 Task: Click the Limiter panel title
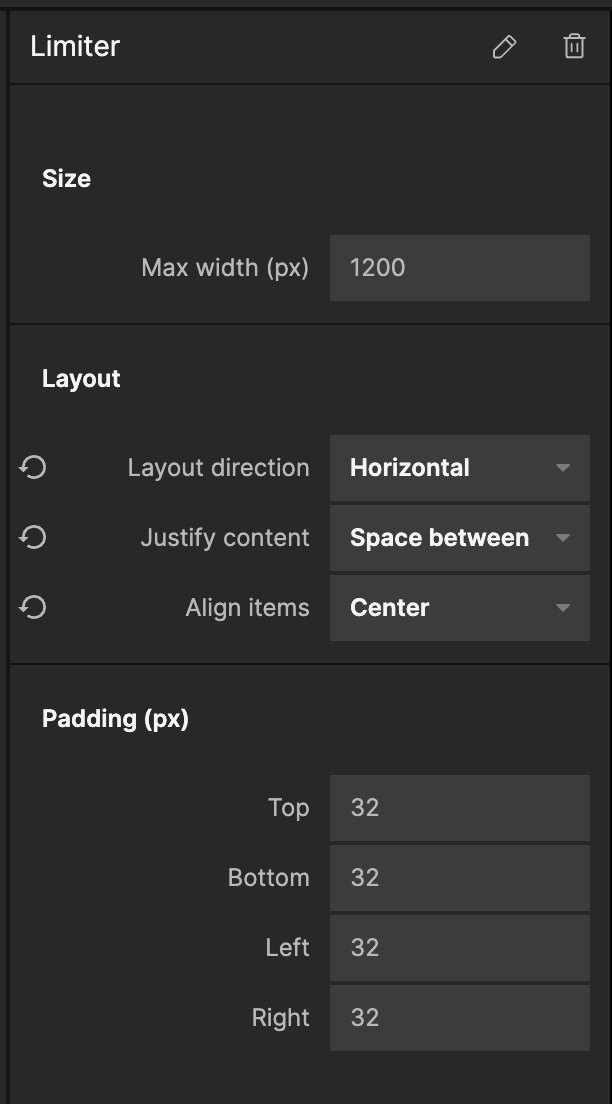click(x=75, y=47)
